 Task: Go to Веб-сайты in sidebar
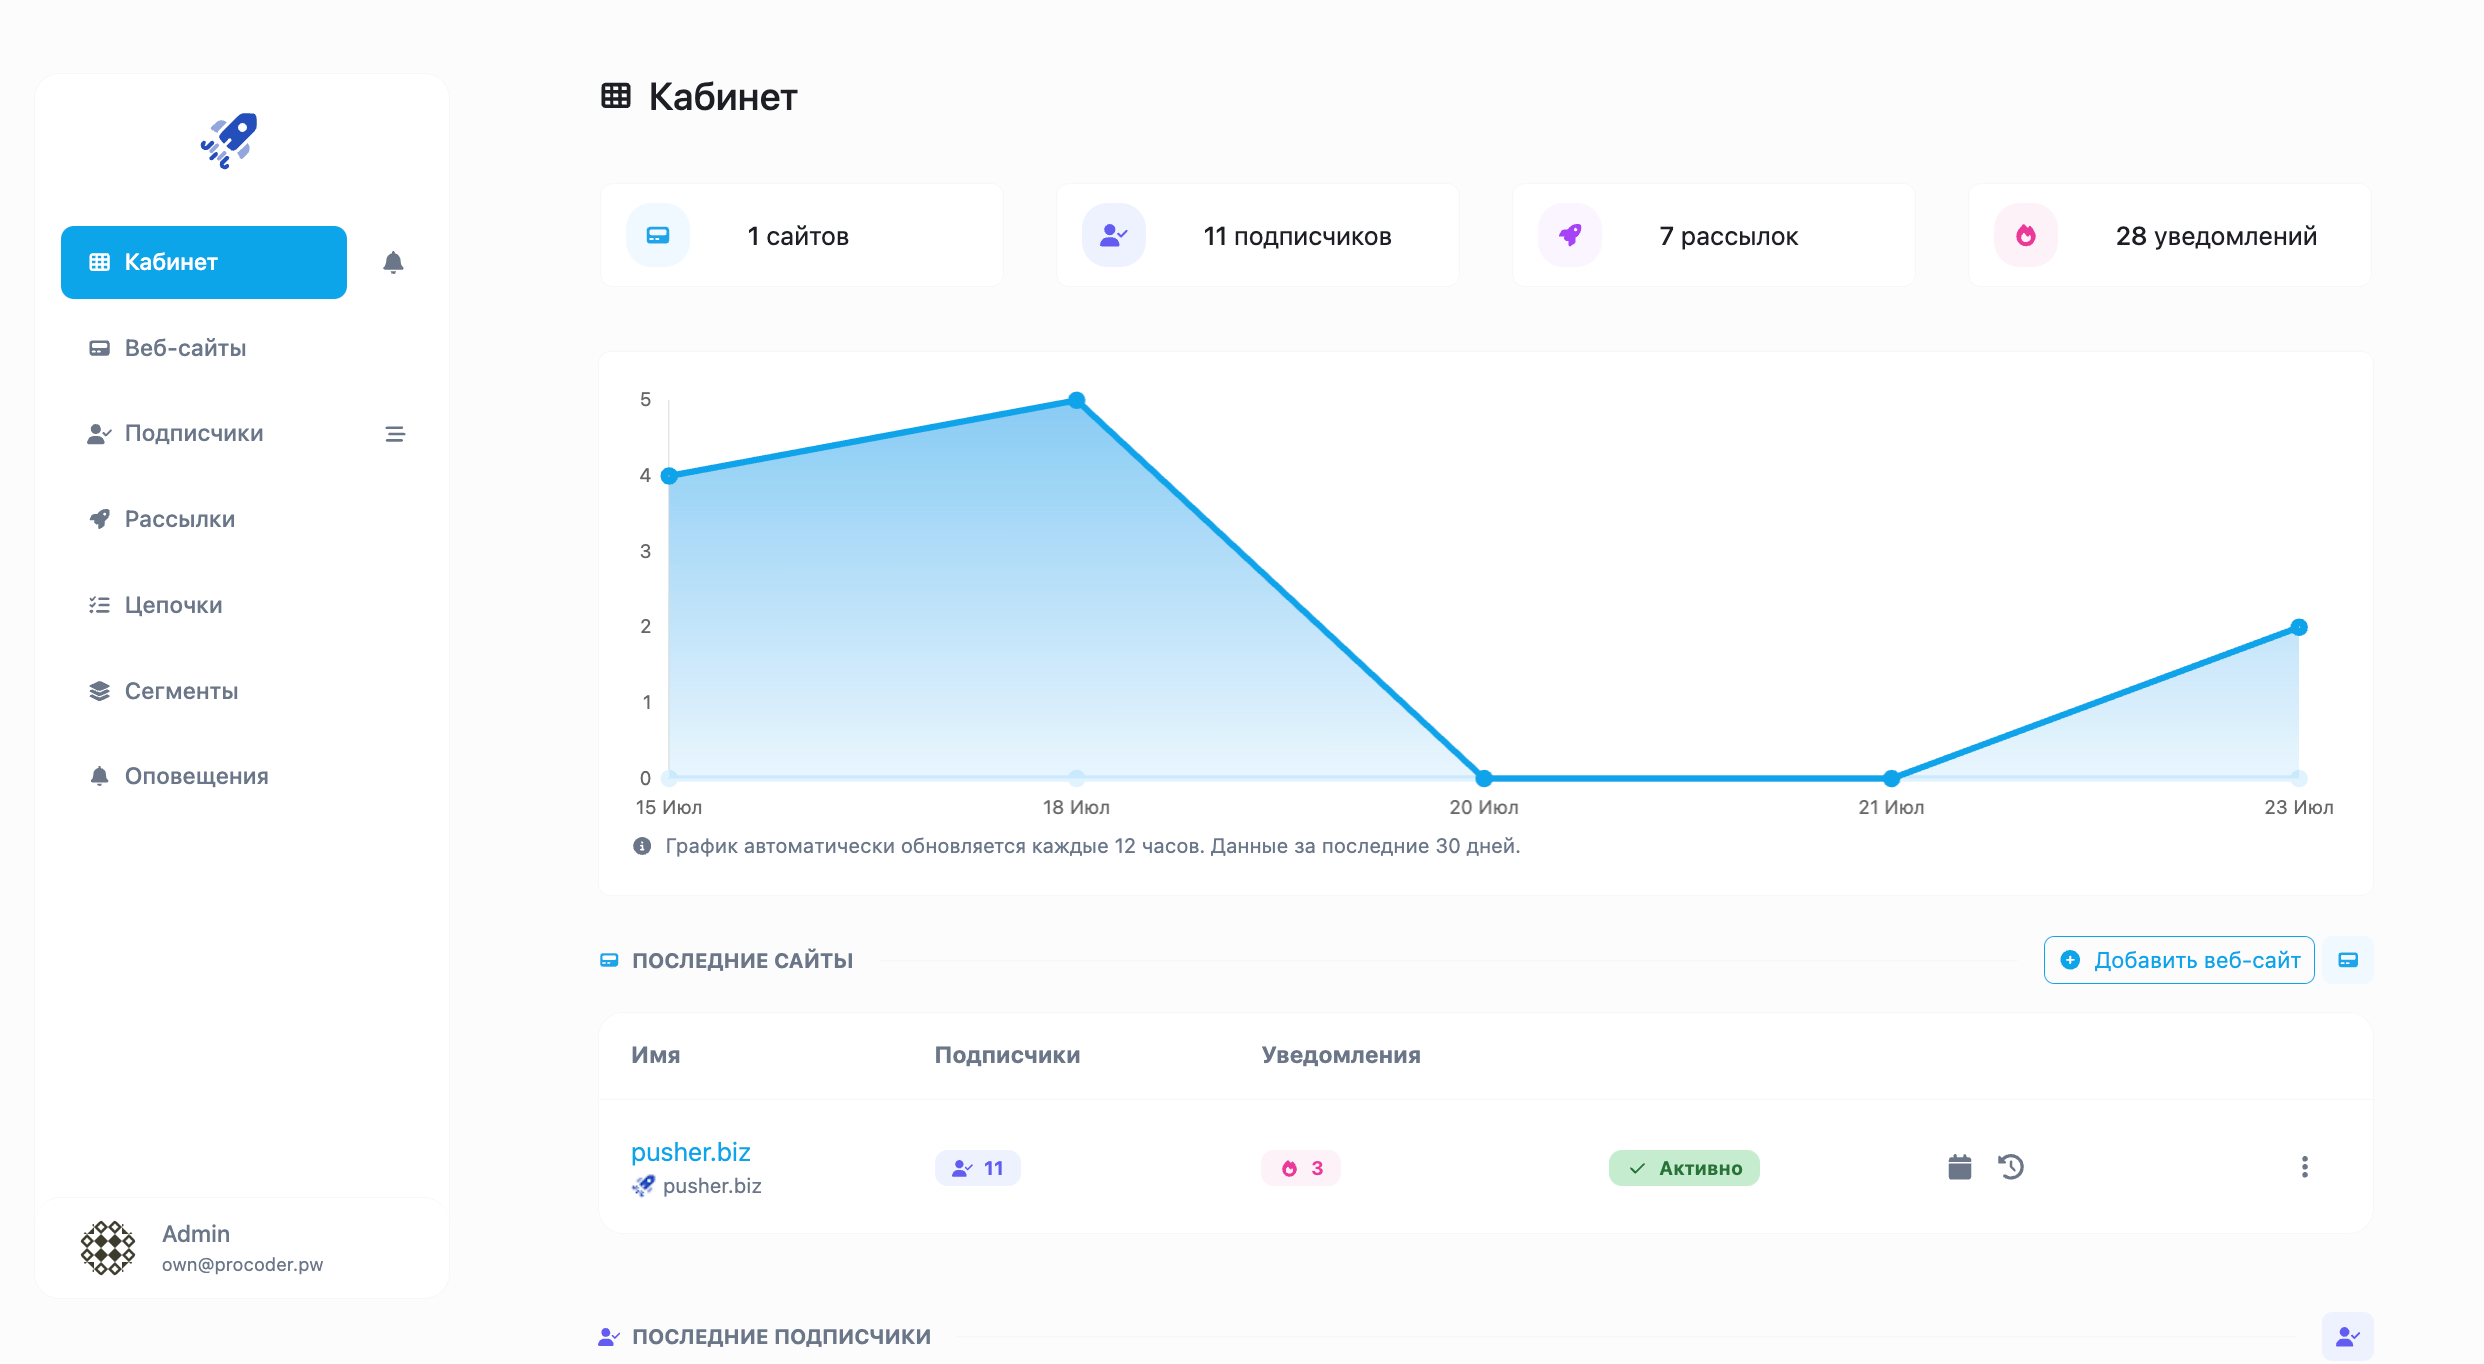pos(185,348)
